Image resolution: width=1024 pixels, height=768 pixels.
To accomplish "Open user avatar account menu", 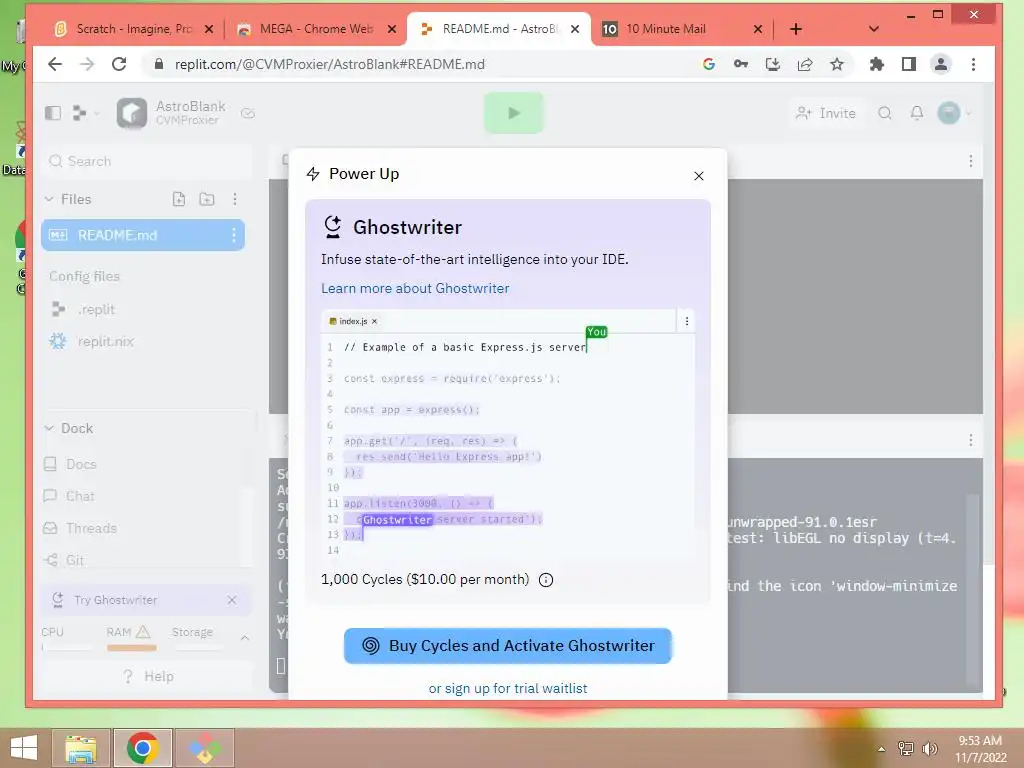I will click(x=954, y=113).
